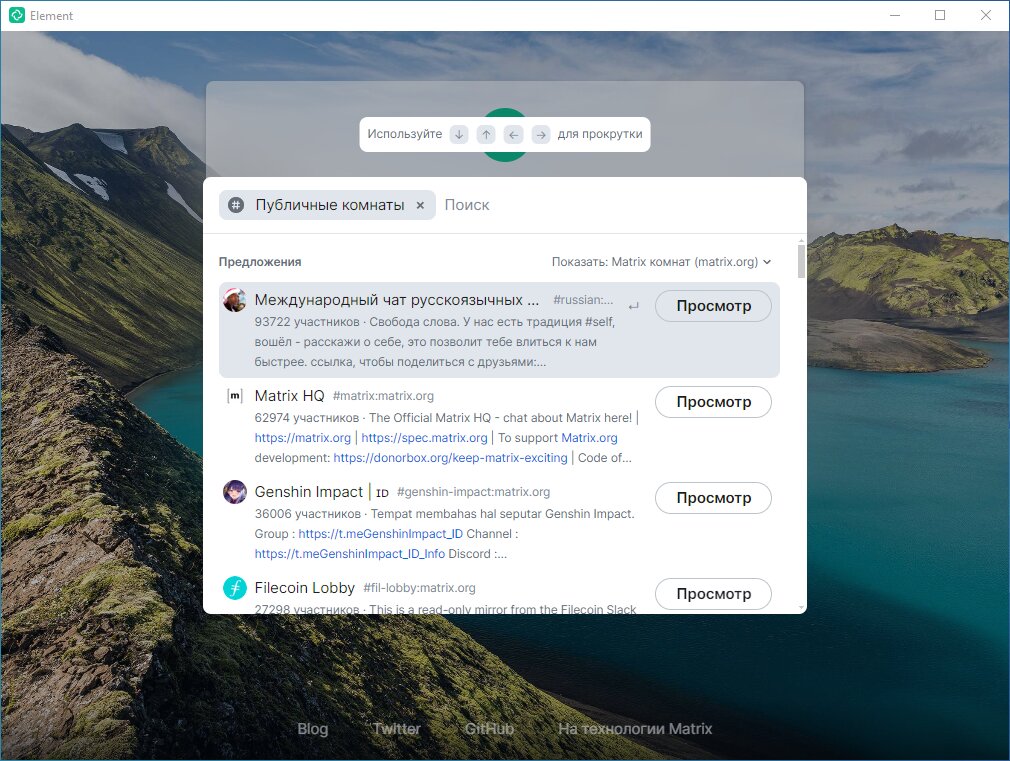
Task: Click the room list scrollbar thumb
Action: pyautogui.click(x=801, y=261)
